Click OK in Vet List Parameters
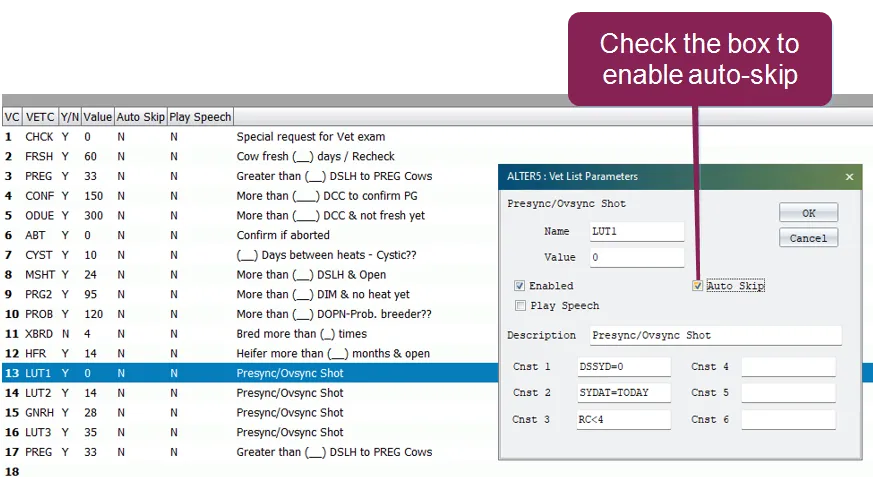 tap(808, 213)
